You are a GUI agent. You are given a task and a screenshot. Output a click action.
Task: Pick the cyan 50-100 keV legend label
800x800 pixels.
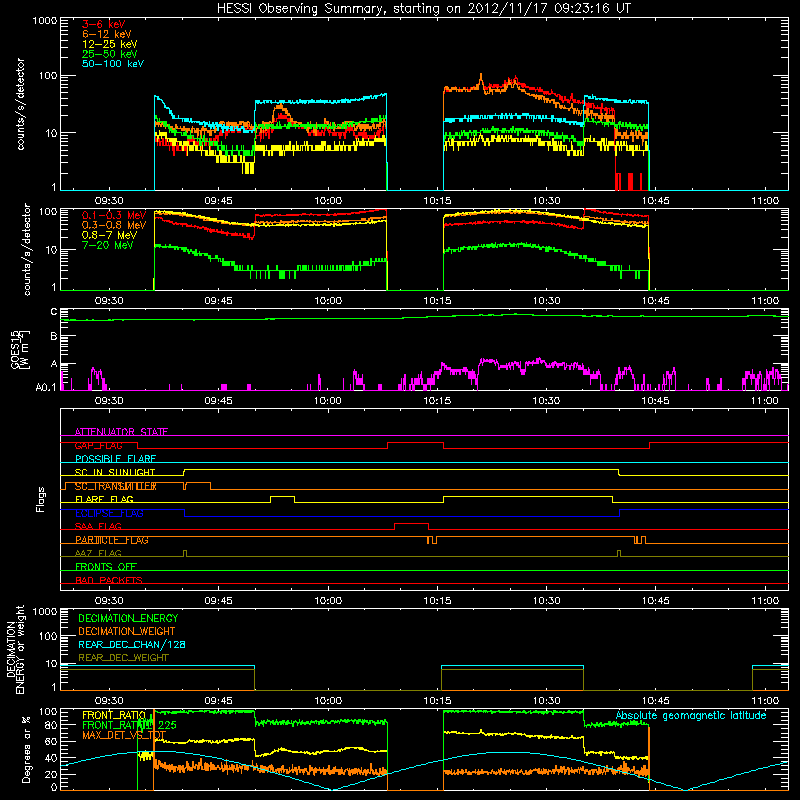[x=113, y=64]
